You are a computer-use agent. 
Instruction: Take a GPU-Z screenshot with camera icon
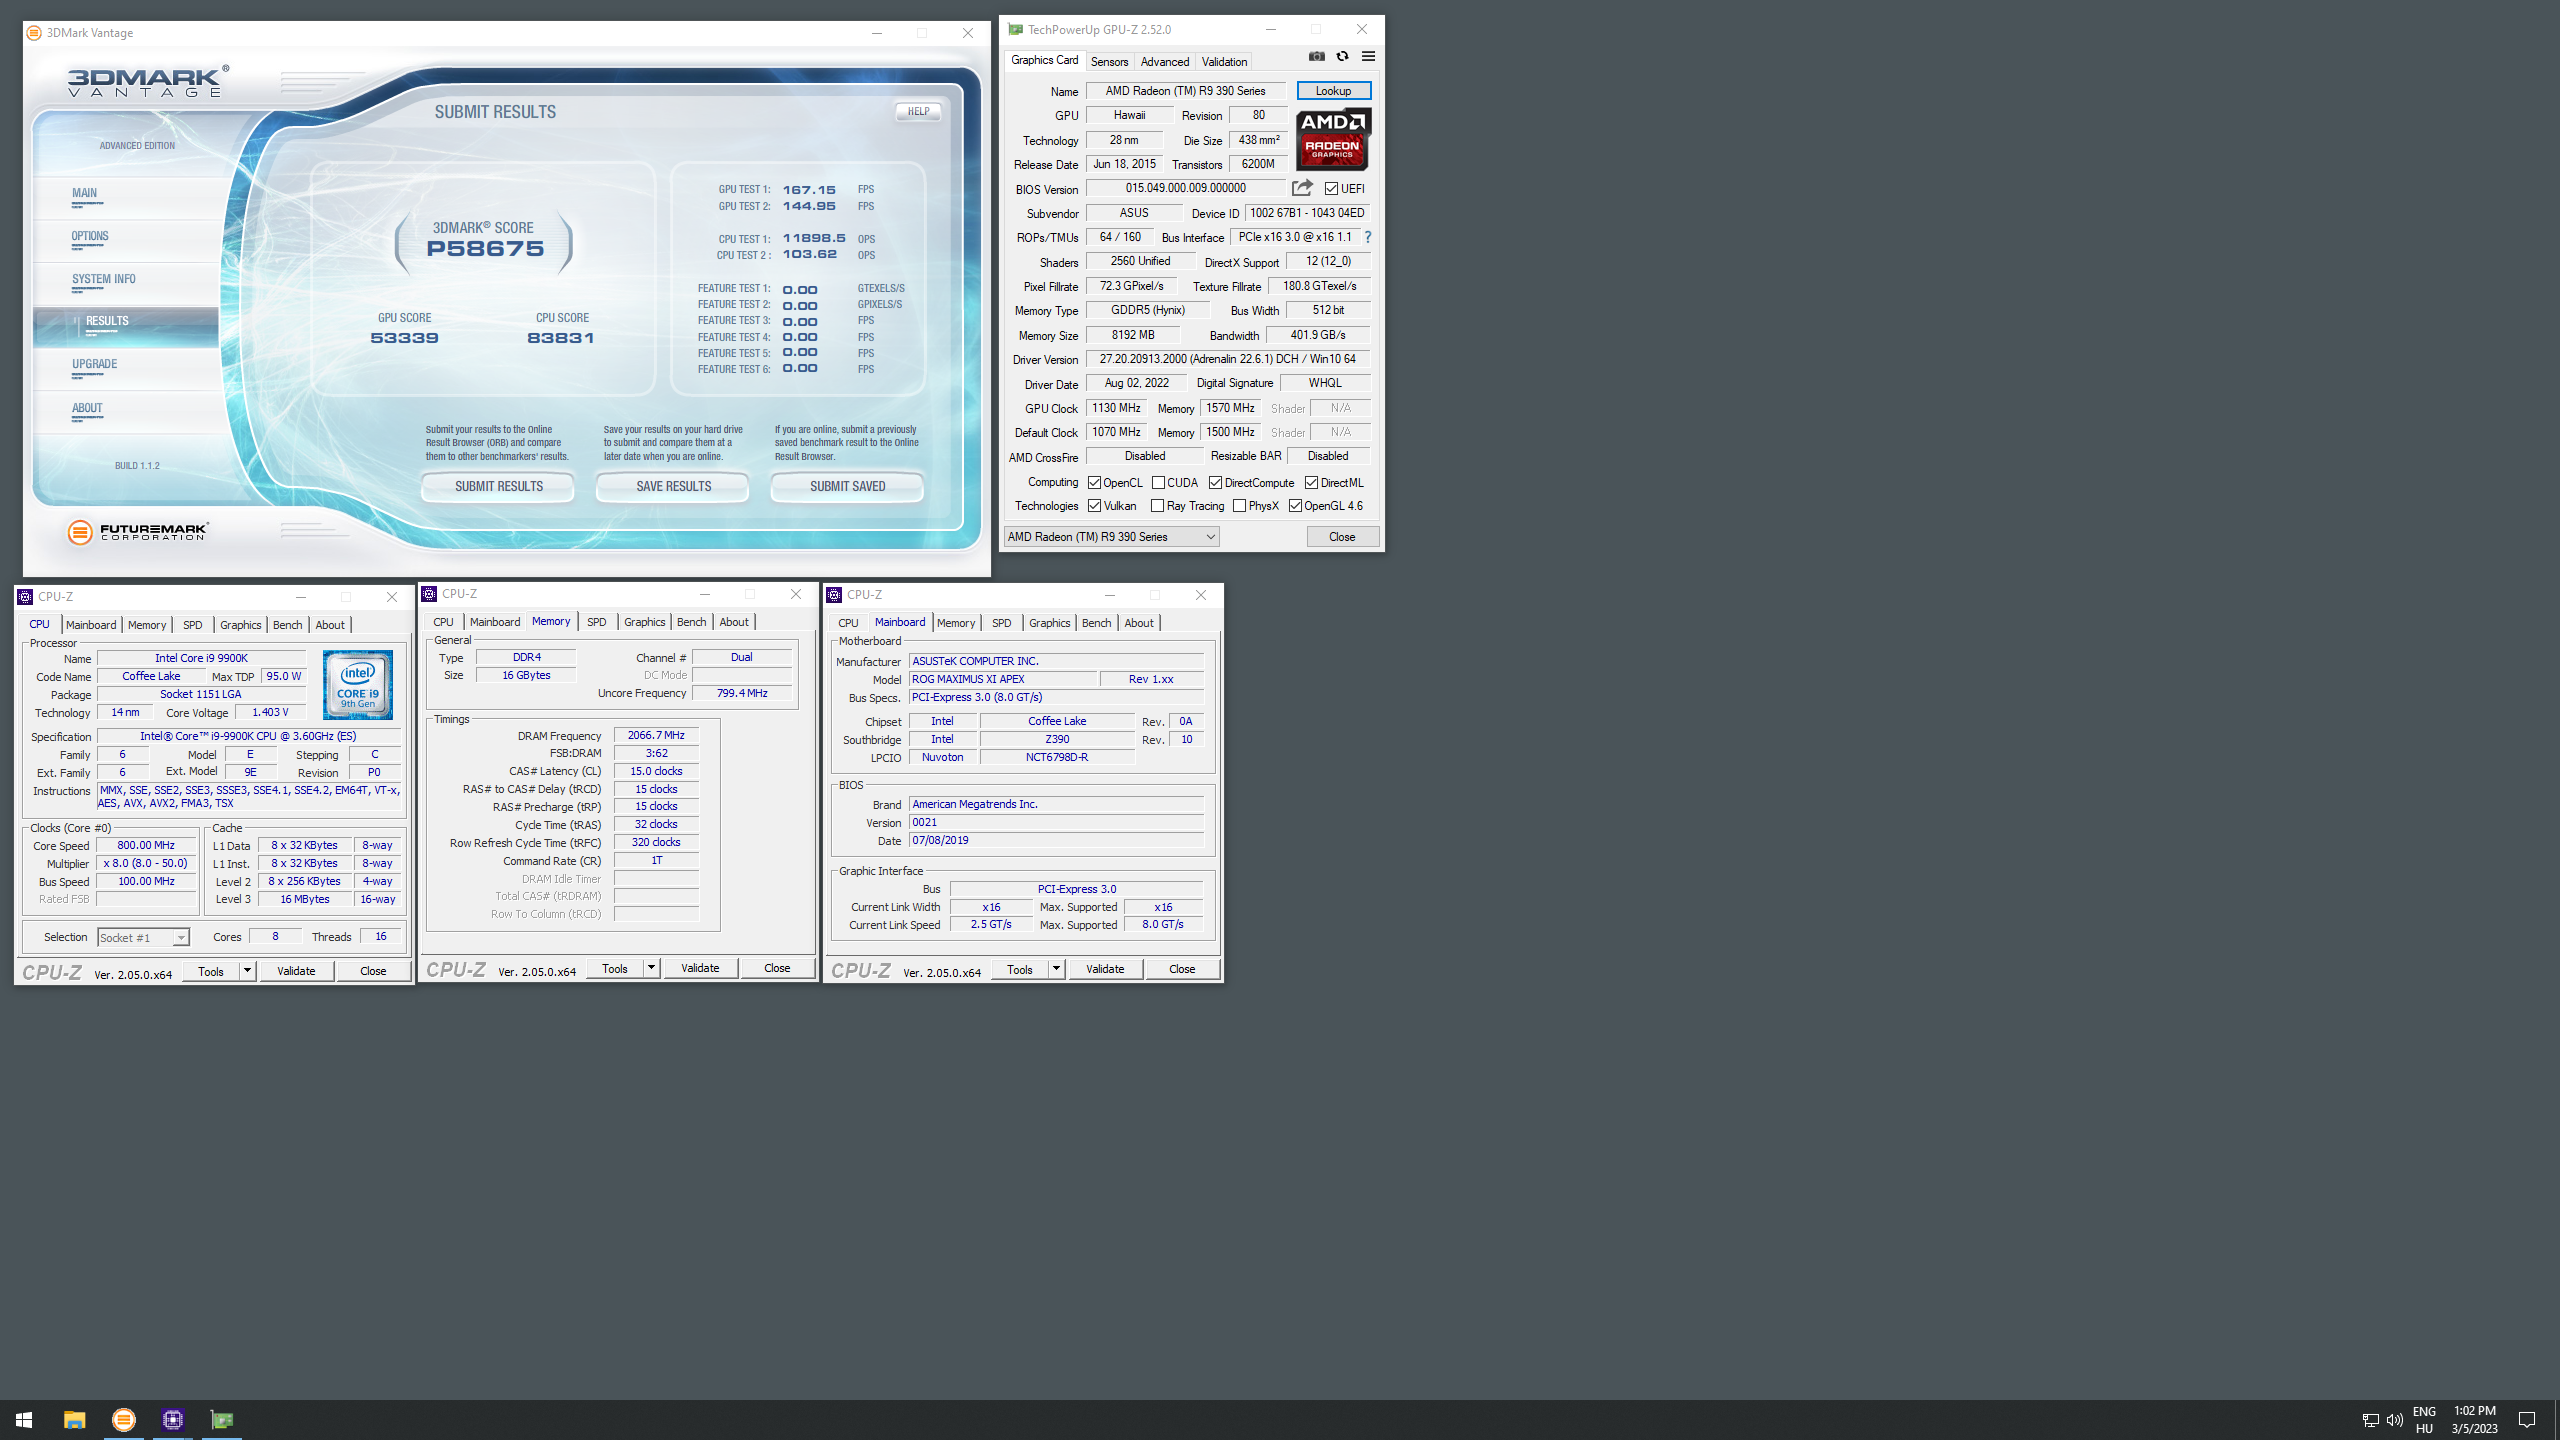[1317, 57]
